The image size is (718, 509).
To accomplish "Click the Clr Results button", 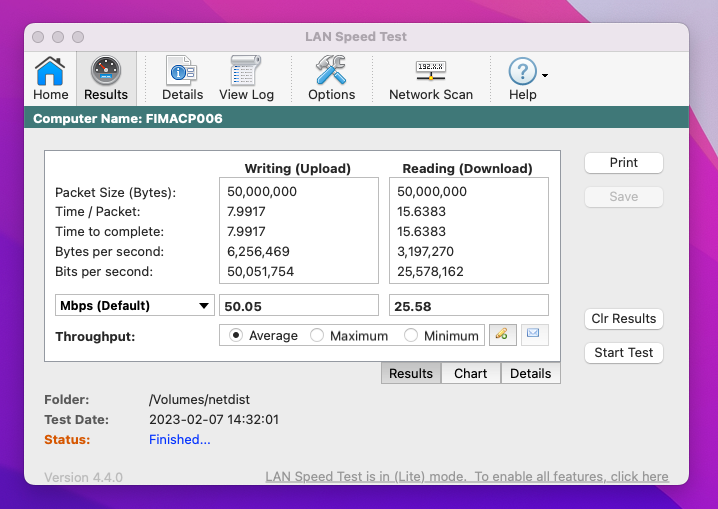I will point(624,319).
